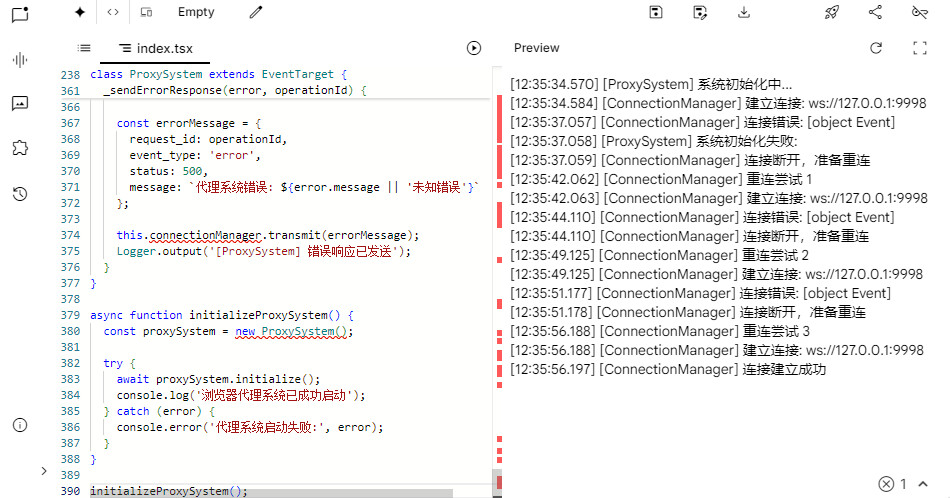The height and width of the screenshot is (498, 950).
Task: Toggle the crossed-out key icon at top right
Action: coord(920,12)
